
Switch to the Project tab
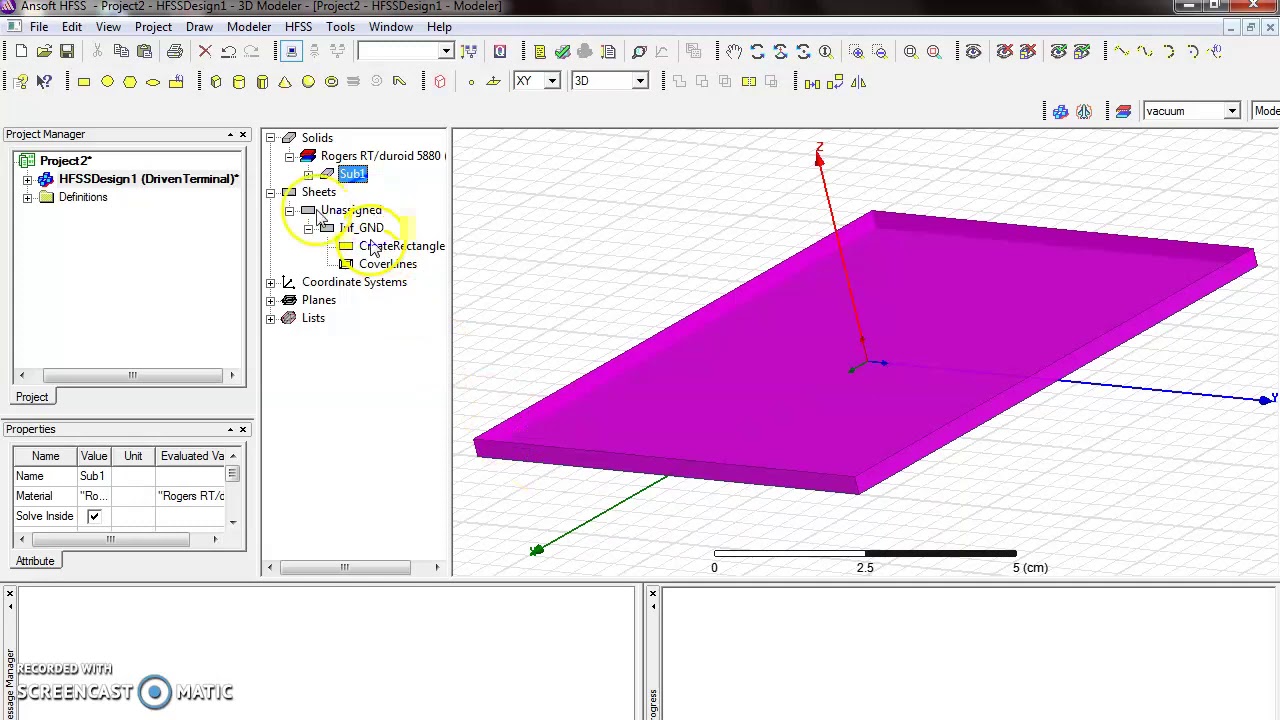pos(32,397)
